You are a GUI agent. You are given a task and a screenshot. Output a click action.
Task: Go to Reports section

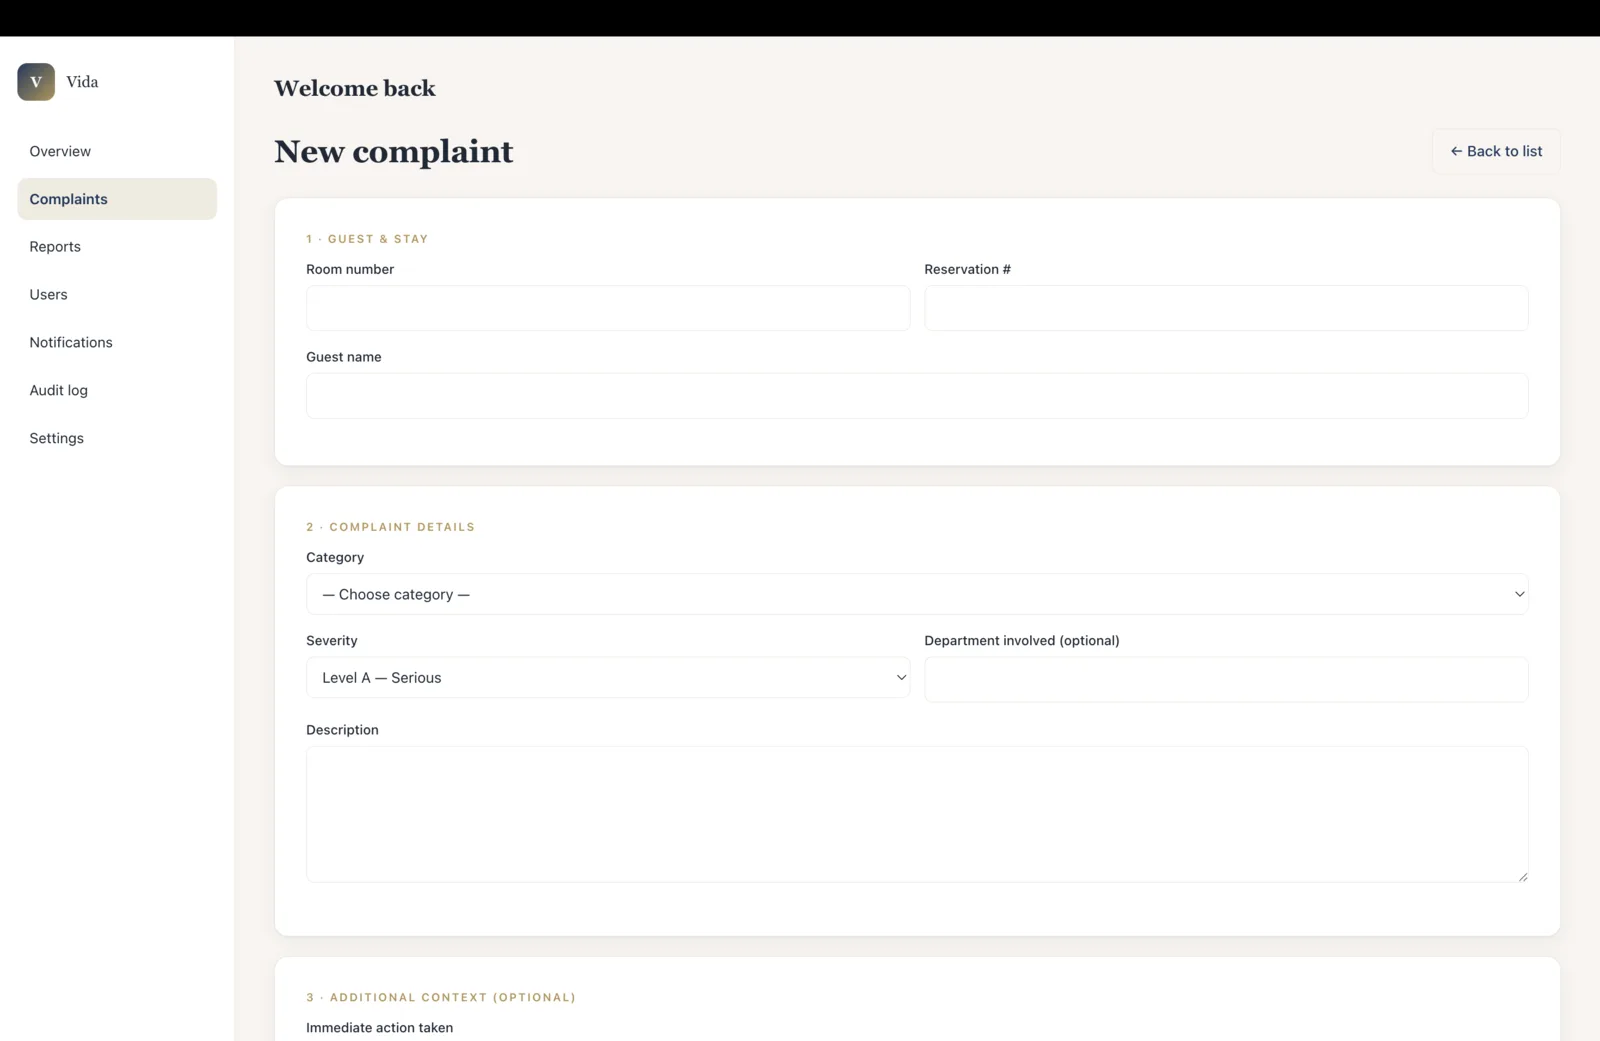click(117, 247)
